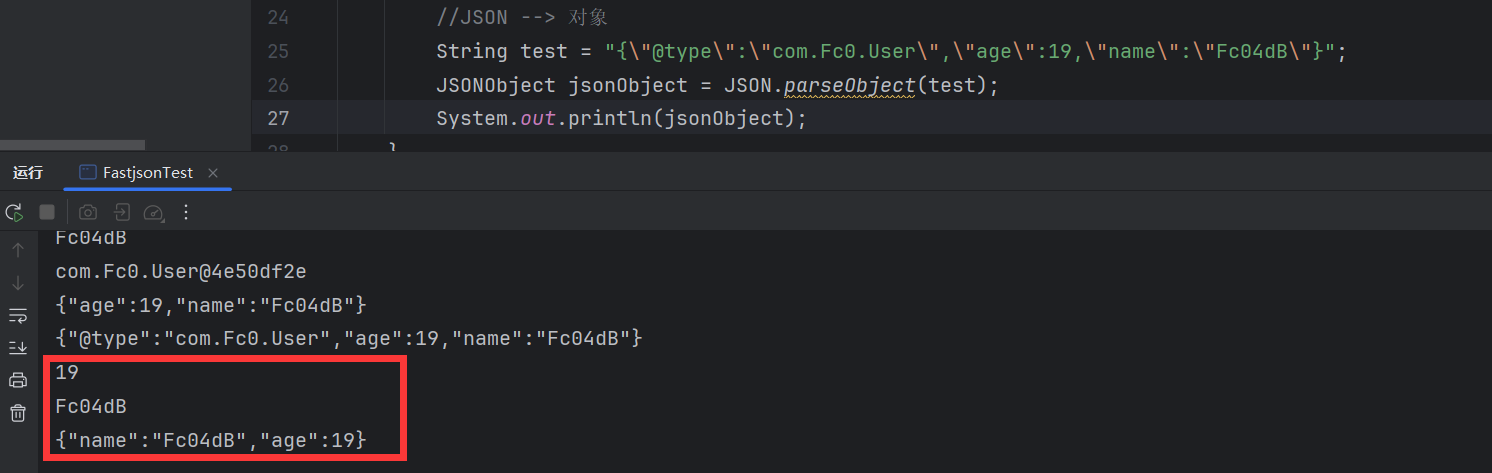This screenshot has width=1492, height=473.
Task: Select the FastjsonTest run tab
Action: 147,173
